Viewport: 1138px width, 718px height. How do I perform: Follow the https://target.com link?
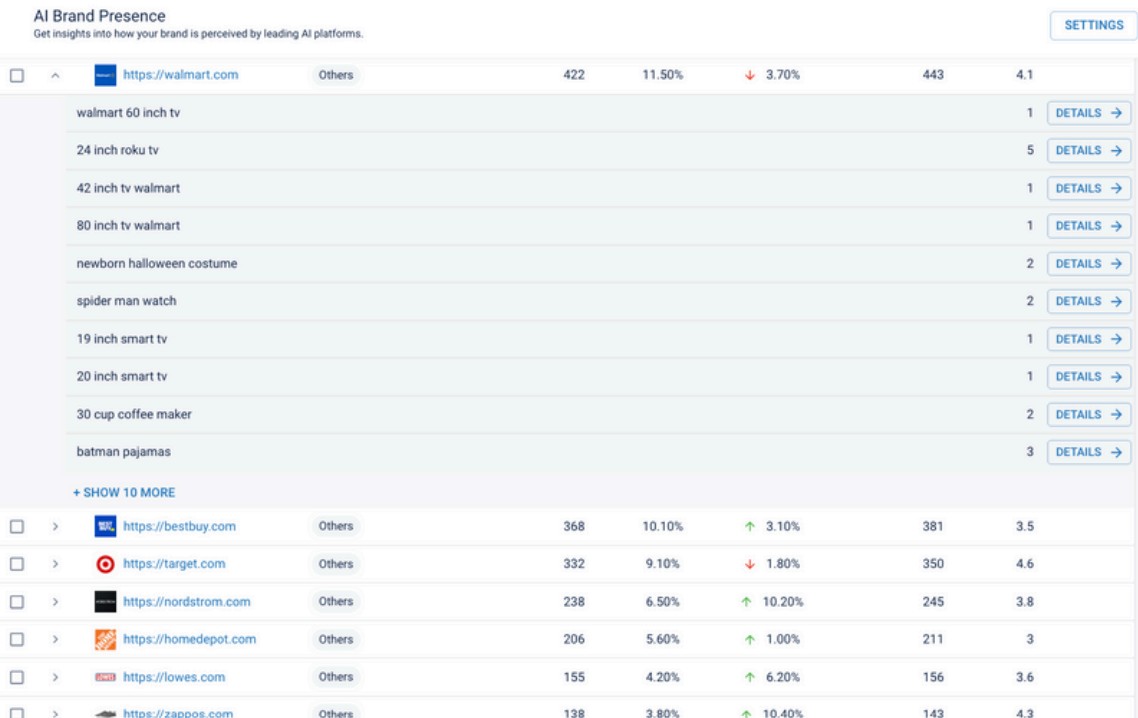pos(174,564)
